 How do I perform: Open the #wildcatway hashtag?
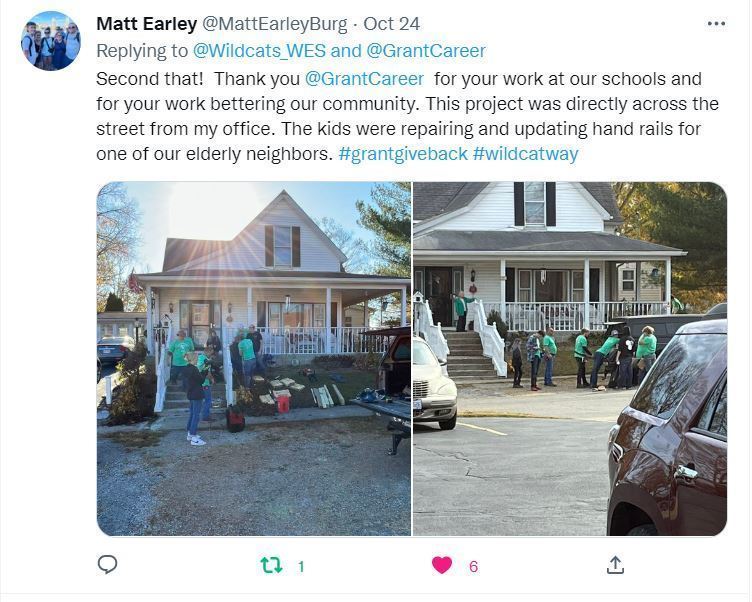pyautogui.click(x=526, y=154)
